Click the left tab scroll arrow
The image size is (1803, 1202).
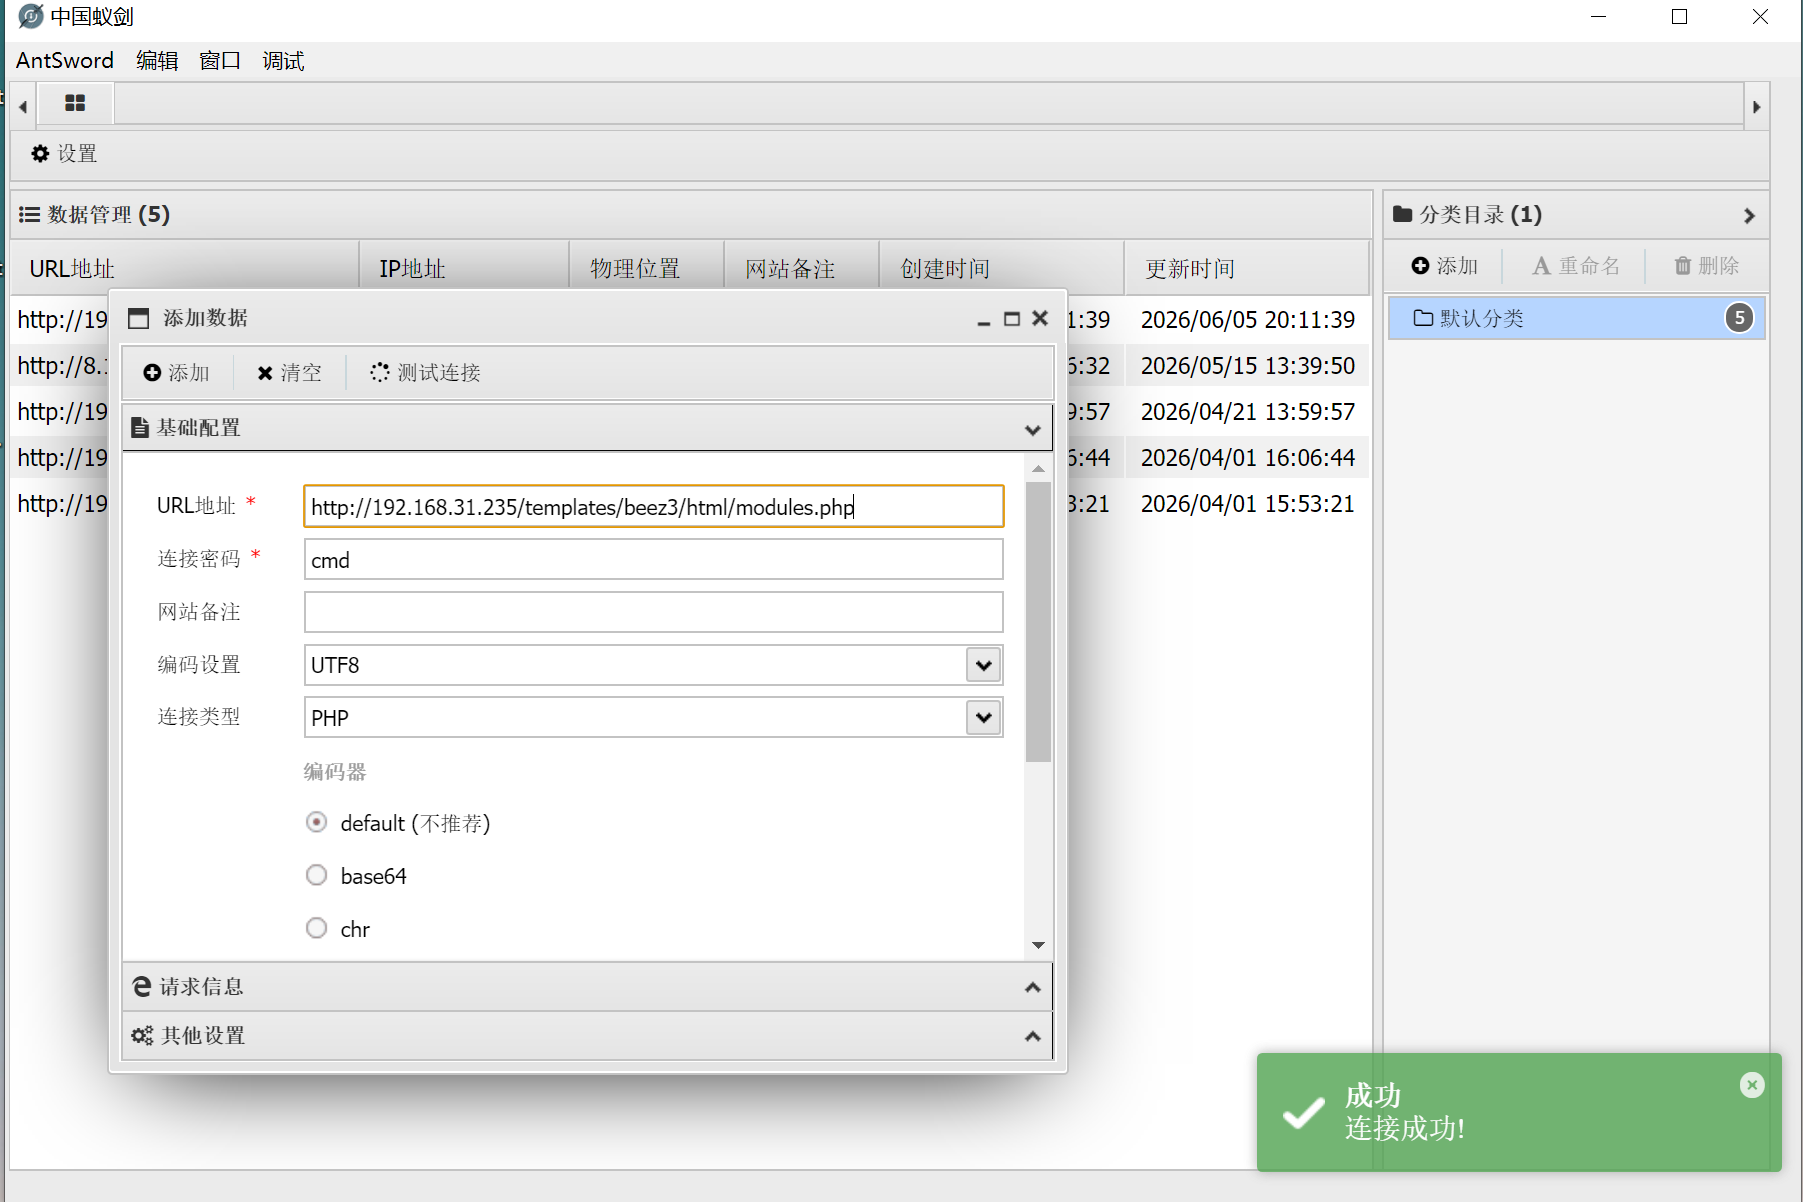pos(23,106)
